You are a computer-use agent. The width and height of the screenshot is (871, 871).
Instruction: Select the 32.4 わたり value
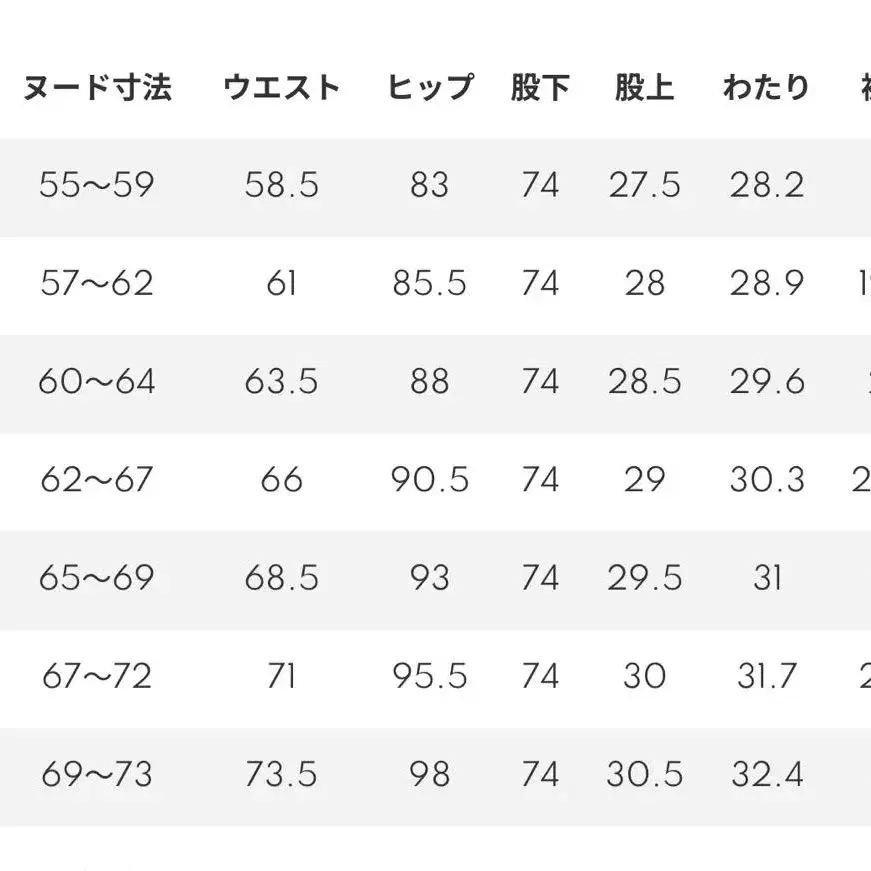pos(766,775)
